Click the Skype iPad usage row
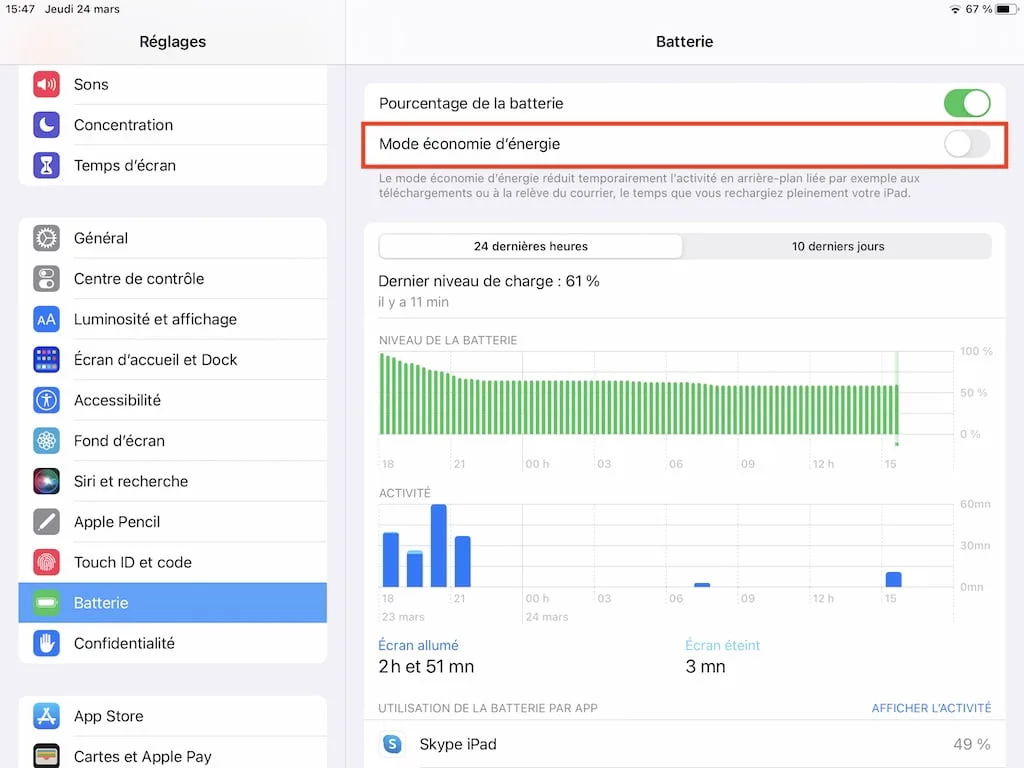Viewport: 1024px width, 768px height. click(x=650, y=744)
